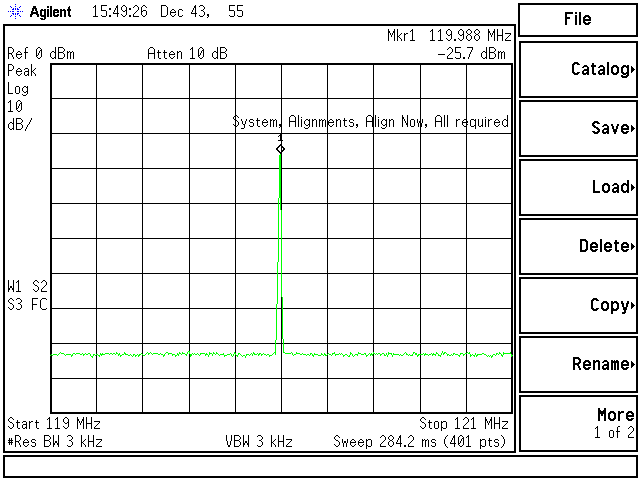Viewport: 640px width, 480px height.
Task: Click the File menu title
Action: 578,19
